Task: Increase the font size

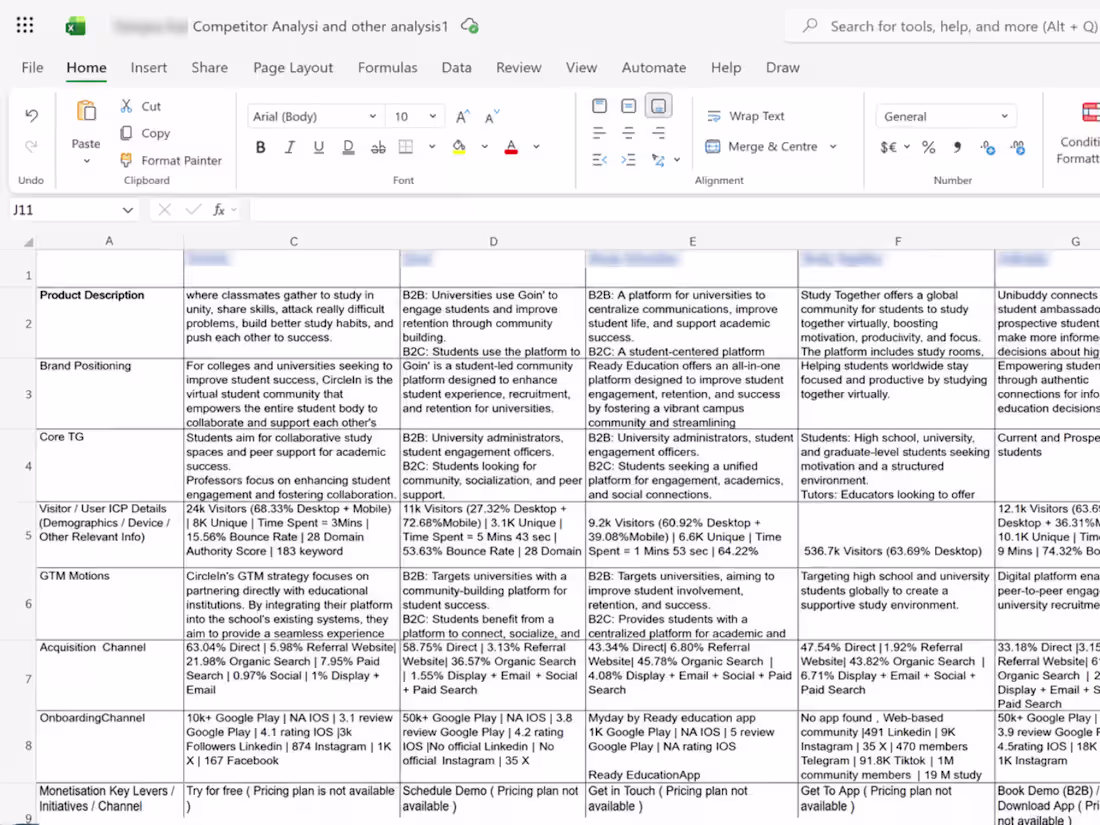Action: pos(462,116)
